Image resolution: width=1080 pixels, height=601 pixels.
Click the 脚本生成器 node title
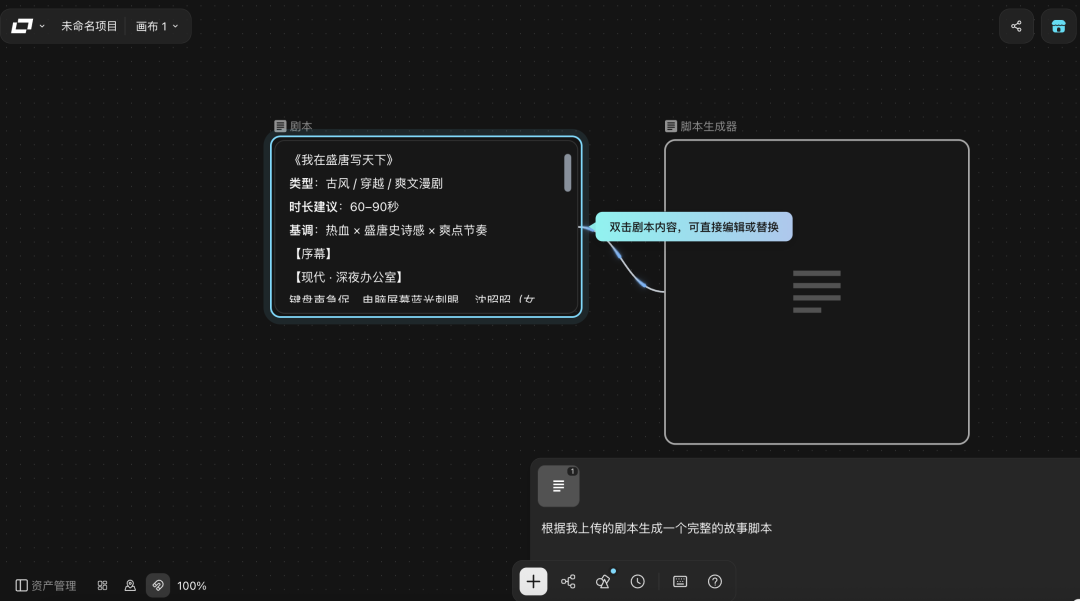click(708, 126)
